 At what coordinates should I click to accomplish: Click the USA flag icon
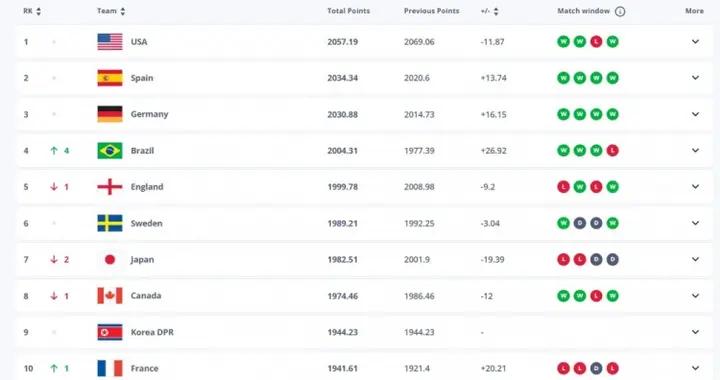click(110, 42)
